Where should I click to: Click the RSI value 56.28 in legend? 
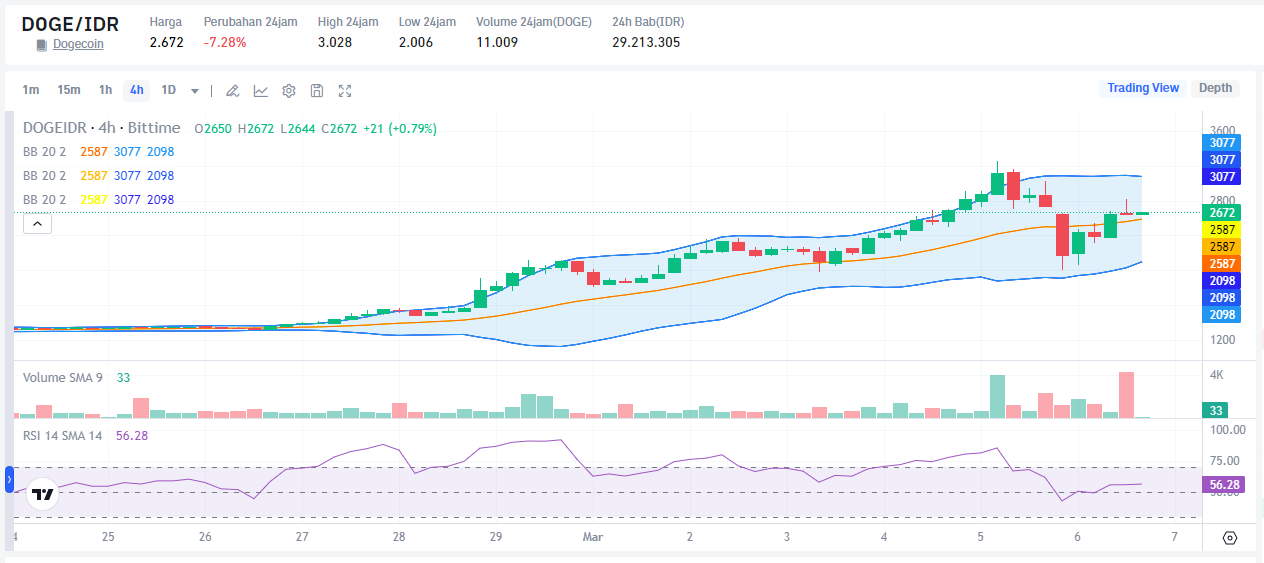[132, 435]
